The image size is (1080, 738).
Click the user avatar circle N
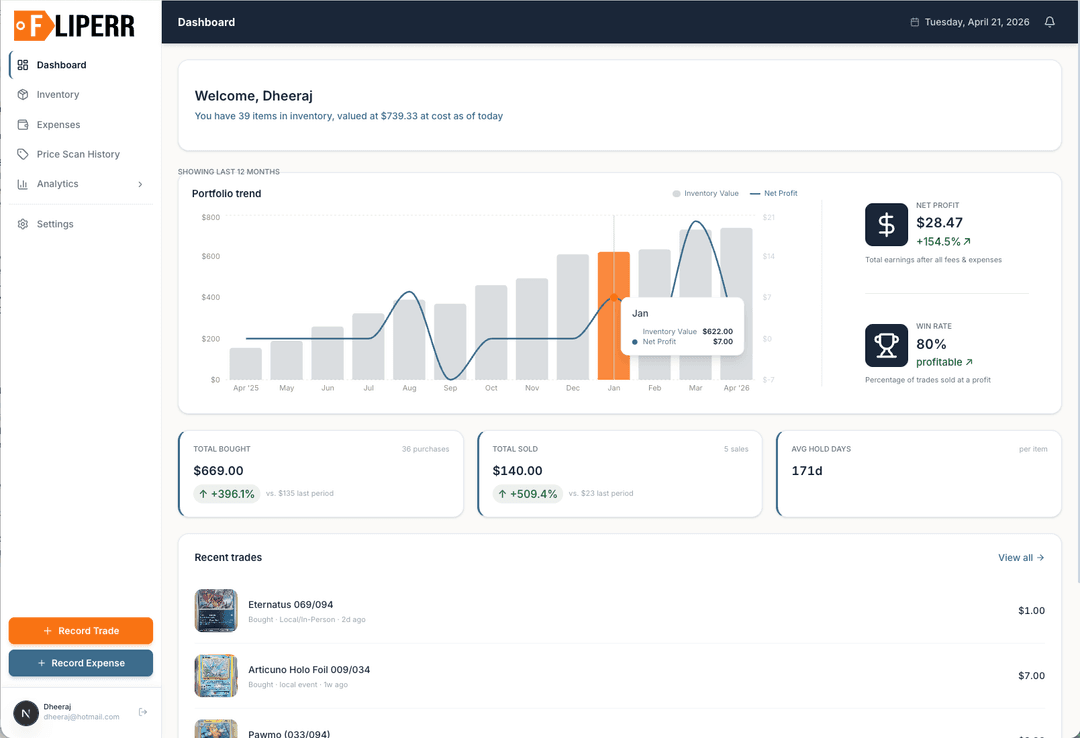coord(26,713)
